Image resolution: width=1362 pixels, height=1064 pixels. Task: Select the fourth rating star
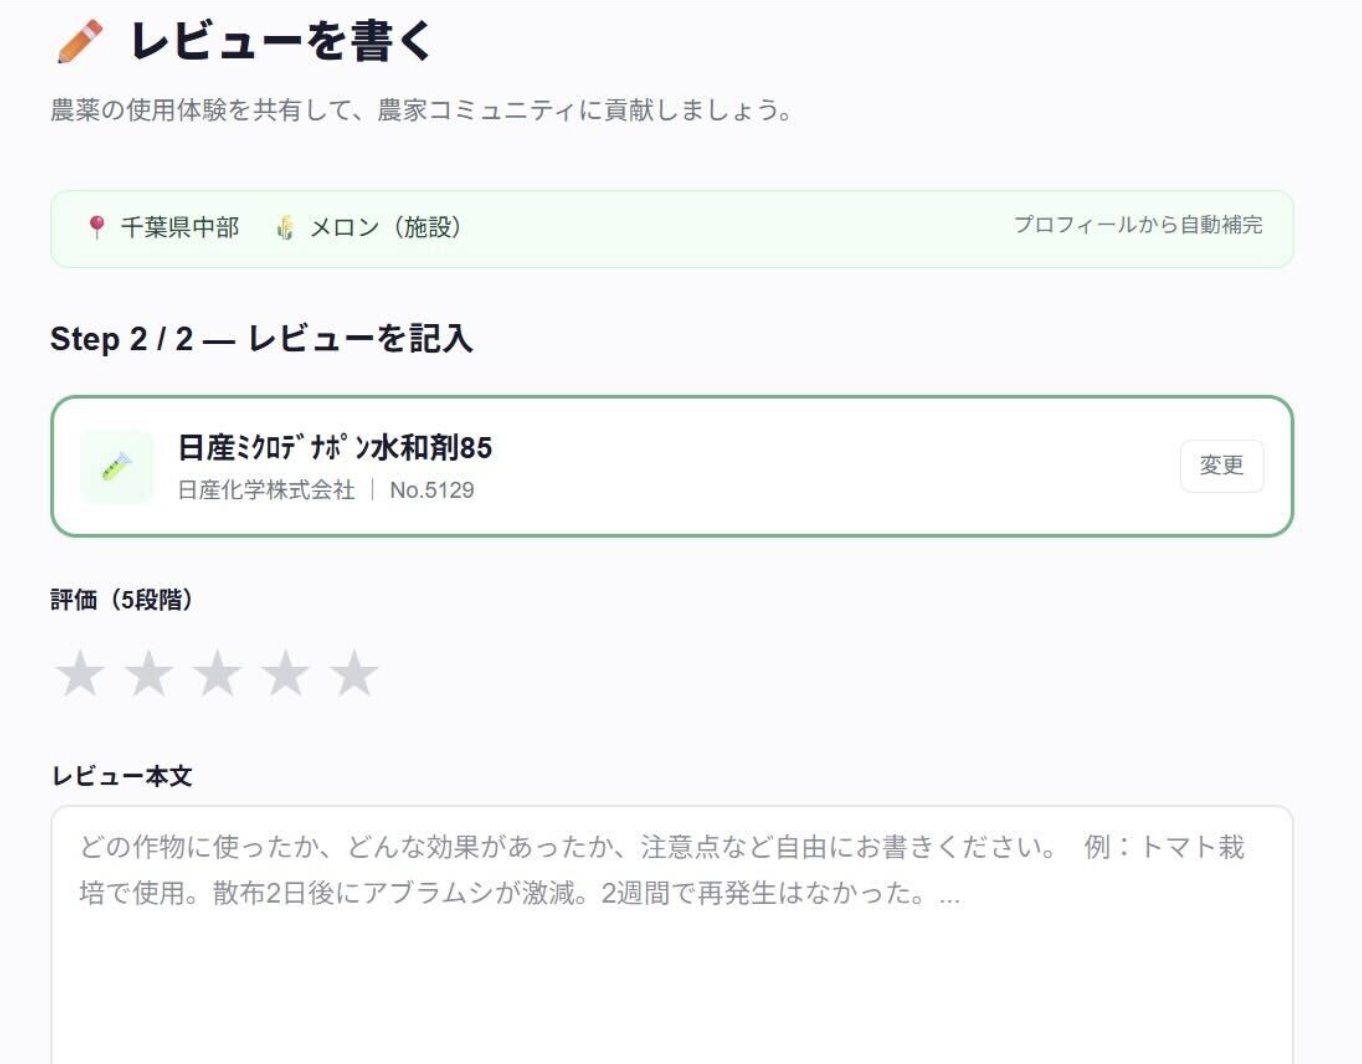pos(283,672)
